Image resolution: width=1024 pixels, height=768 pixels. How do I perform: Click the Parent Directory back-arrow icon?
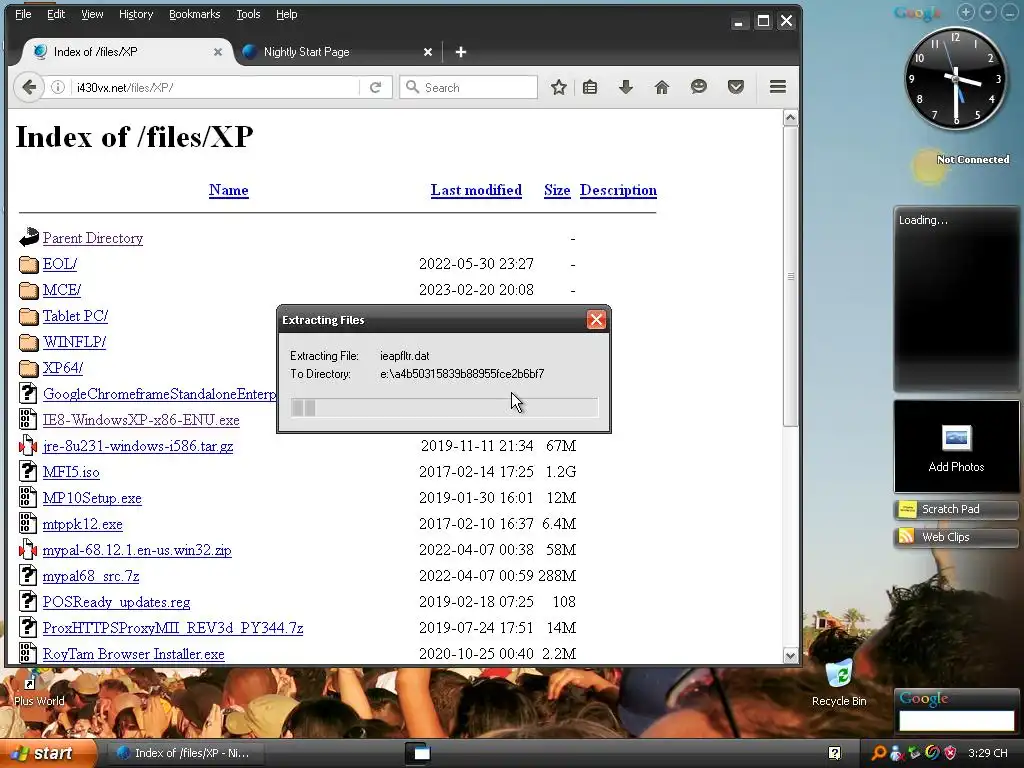28,238
